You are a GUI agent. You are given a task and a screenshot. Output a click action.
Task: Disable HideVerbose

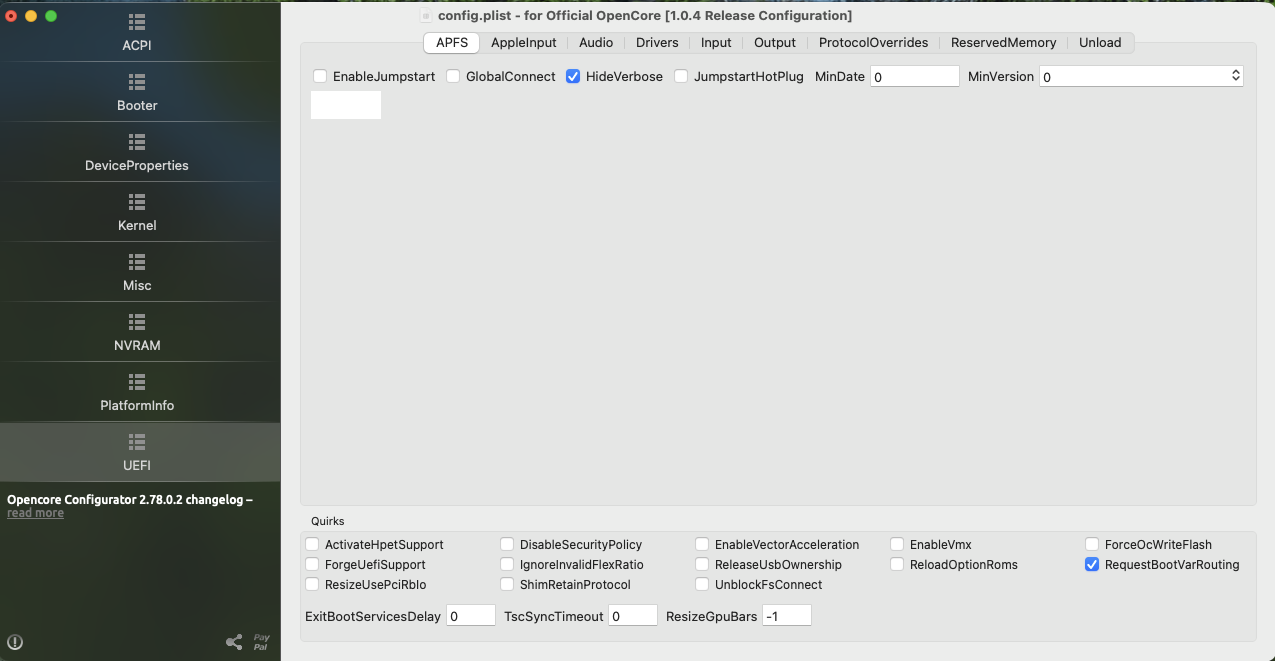click(572, 76)
